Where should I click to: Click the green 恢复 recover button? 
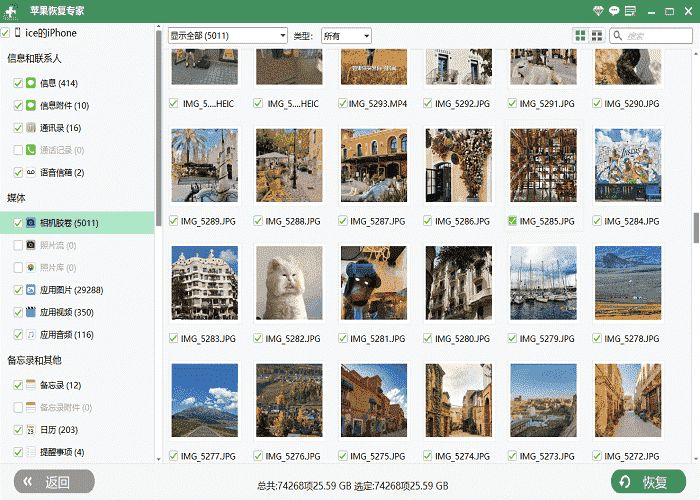point(648,482)
